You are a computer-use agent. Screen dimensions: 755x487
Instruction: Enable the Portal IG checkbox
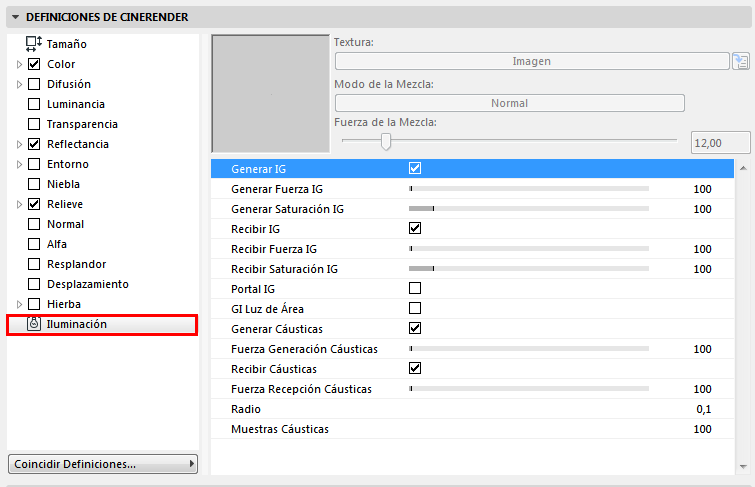[415, 288]
